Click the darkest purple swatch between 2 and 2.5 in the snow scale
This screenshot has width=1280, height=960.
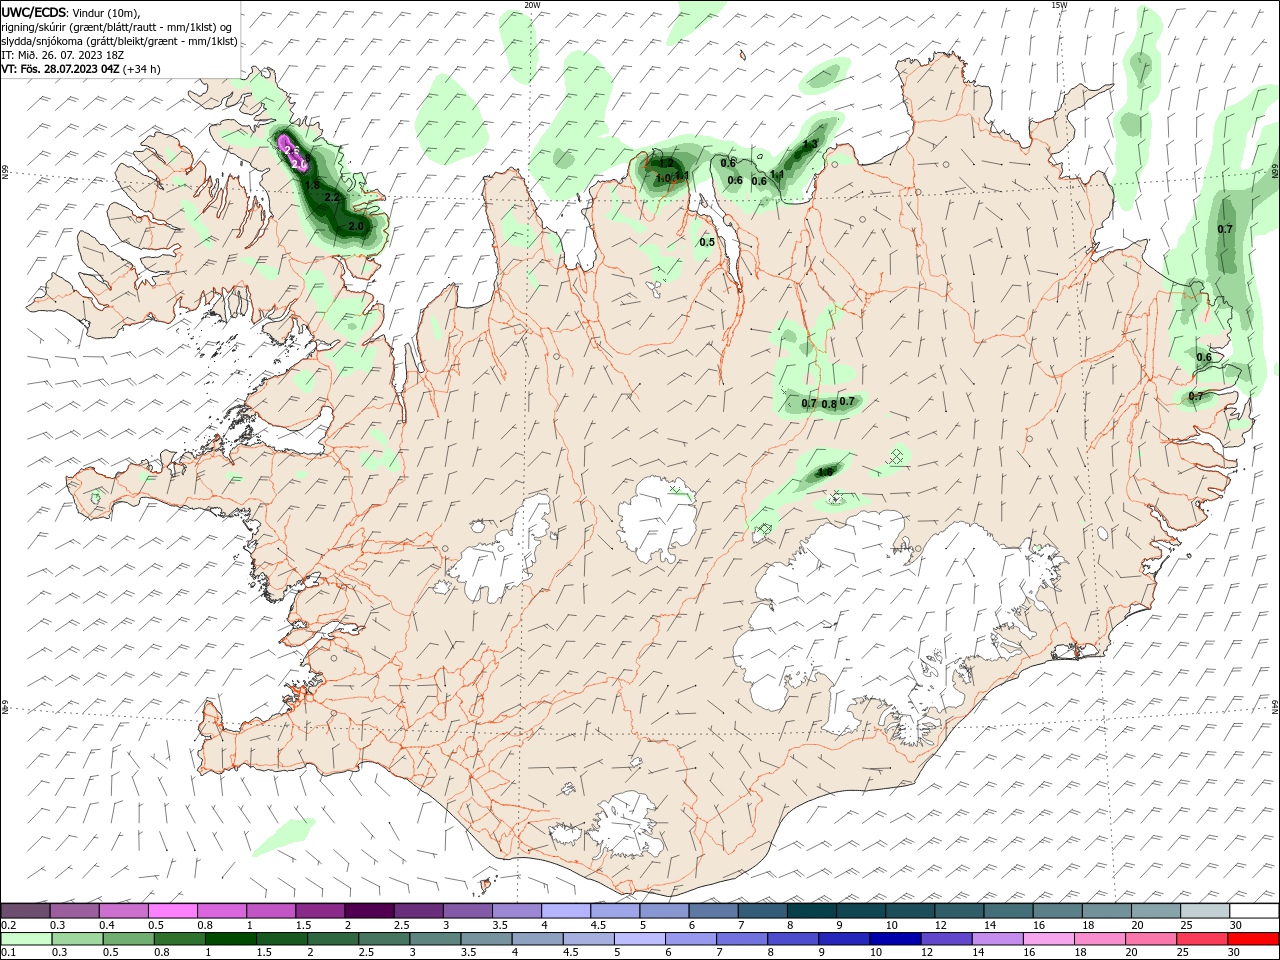[x=368, y=910]
